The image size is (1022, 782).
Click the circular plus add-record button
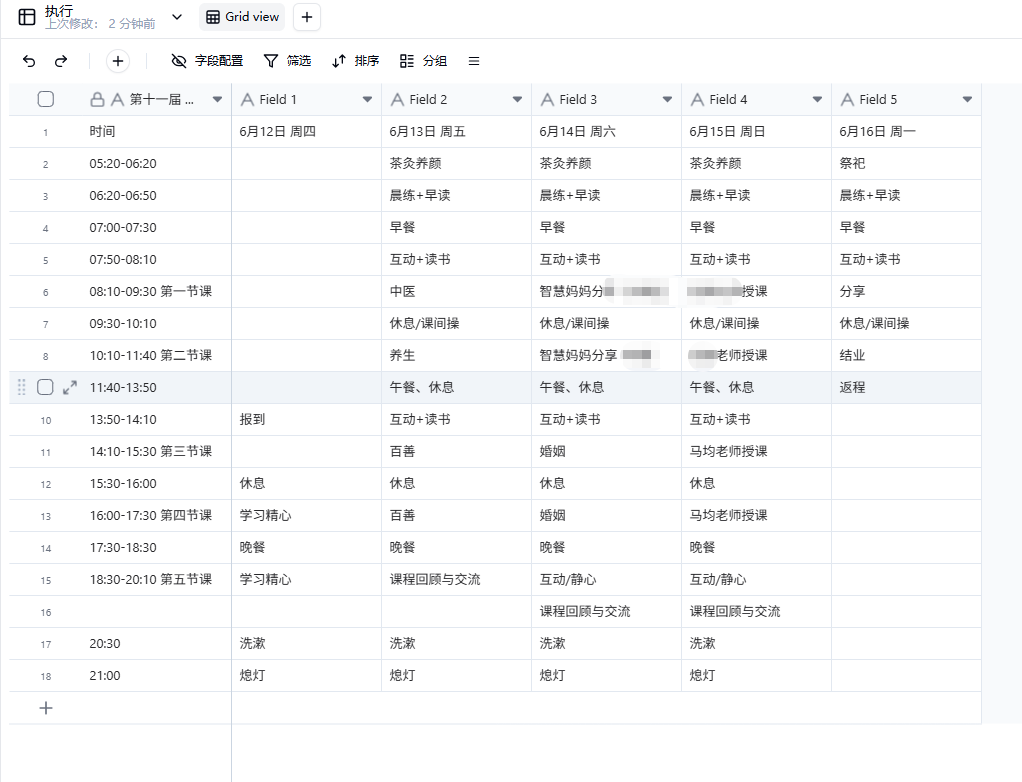[117, 61]
